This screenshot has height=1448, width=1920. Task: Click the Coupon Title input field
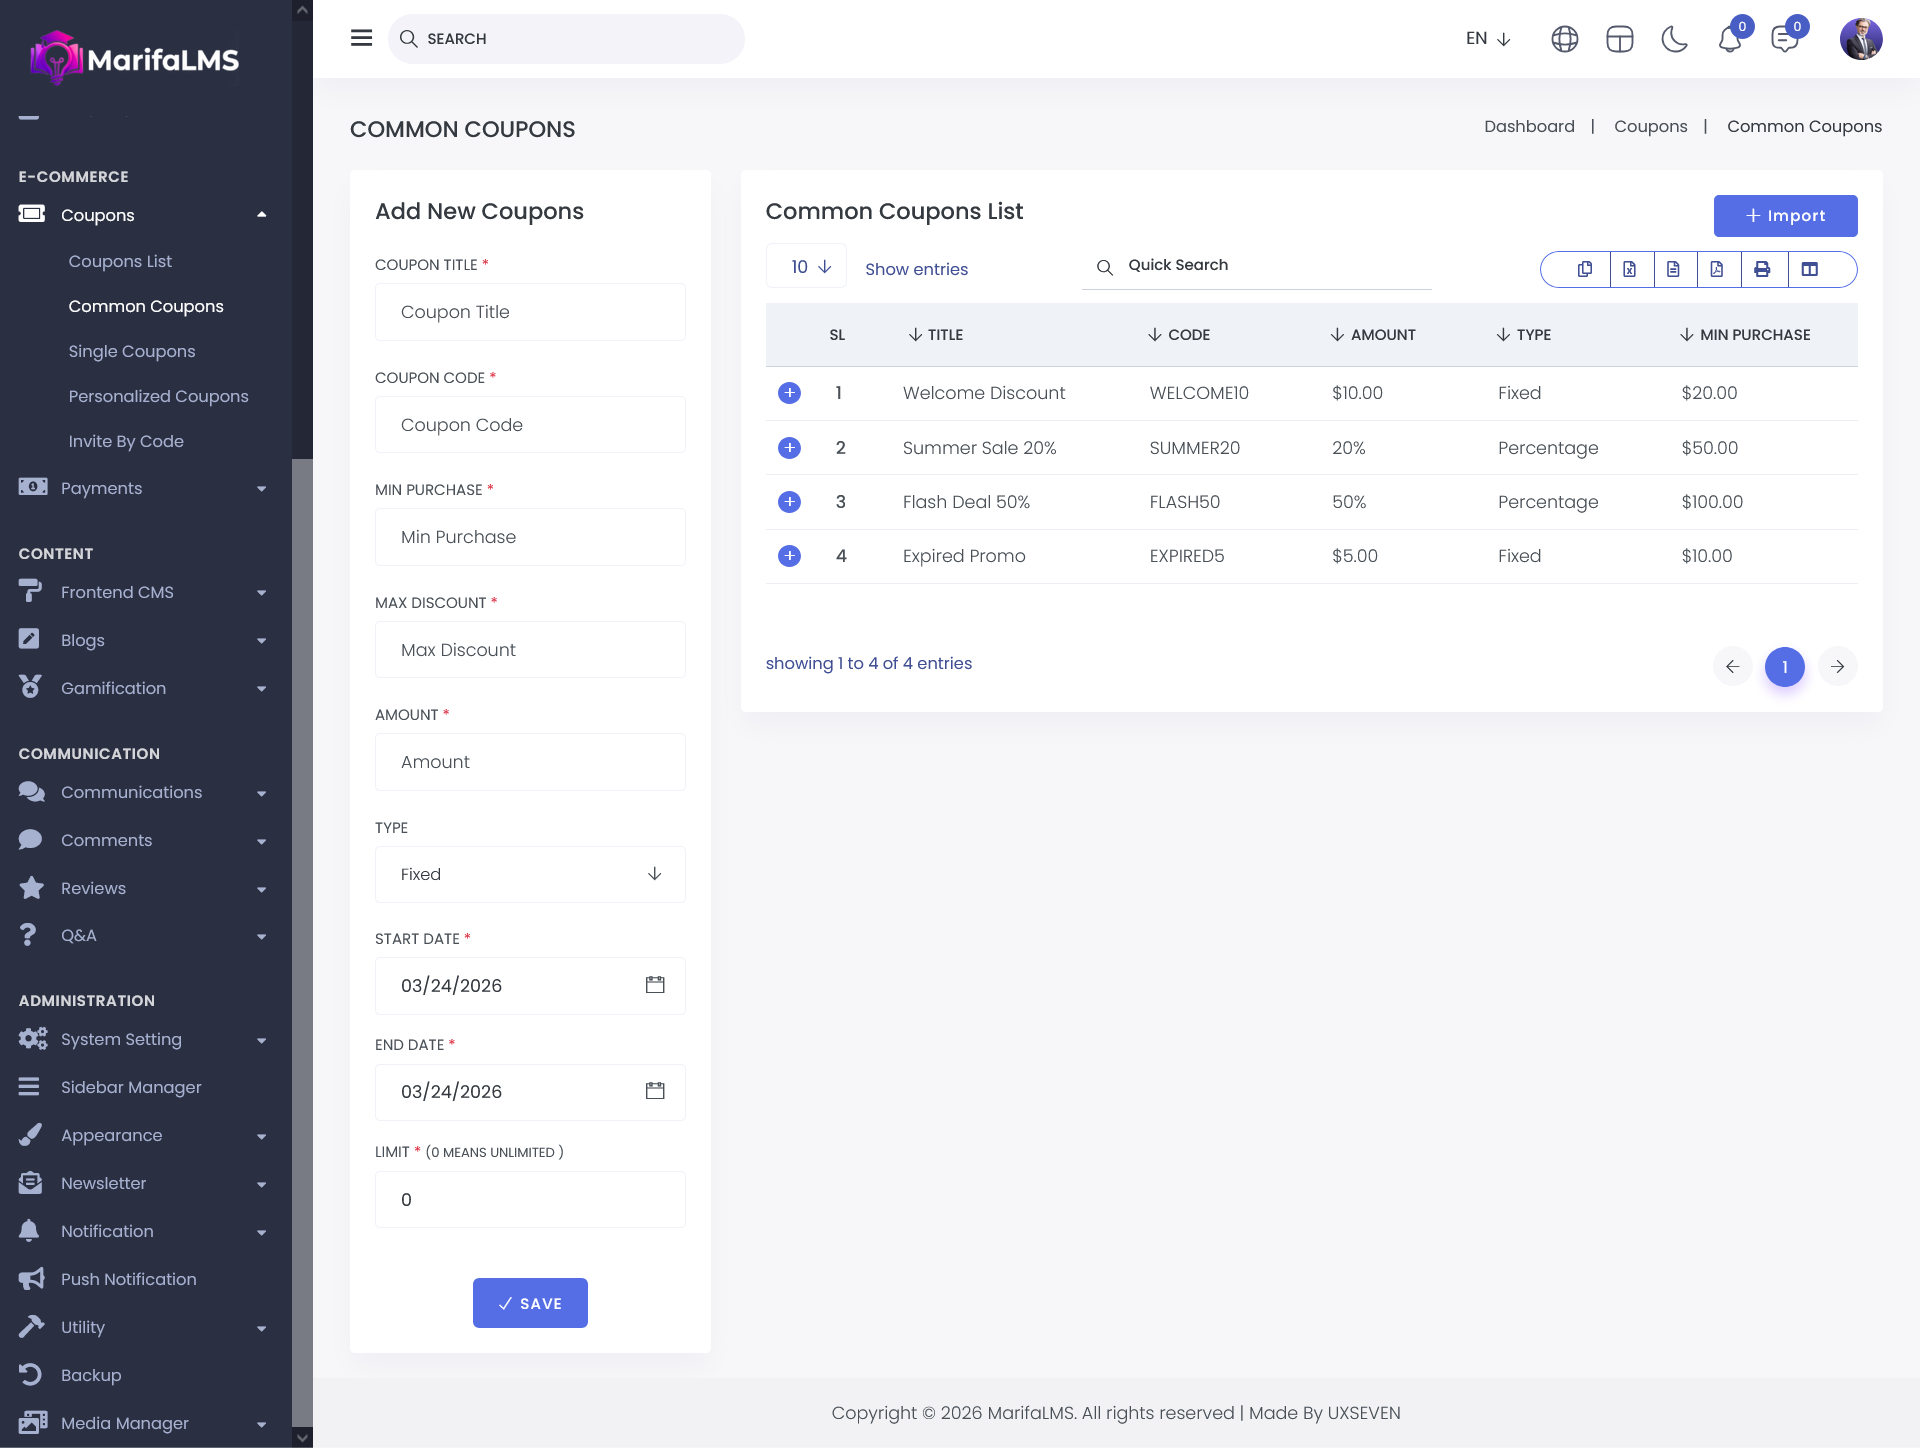point(530,312)
